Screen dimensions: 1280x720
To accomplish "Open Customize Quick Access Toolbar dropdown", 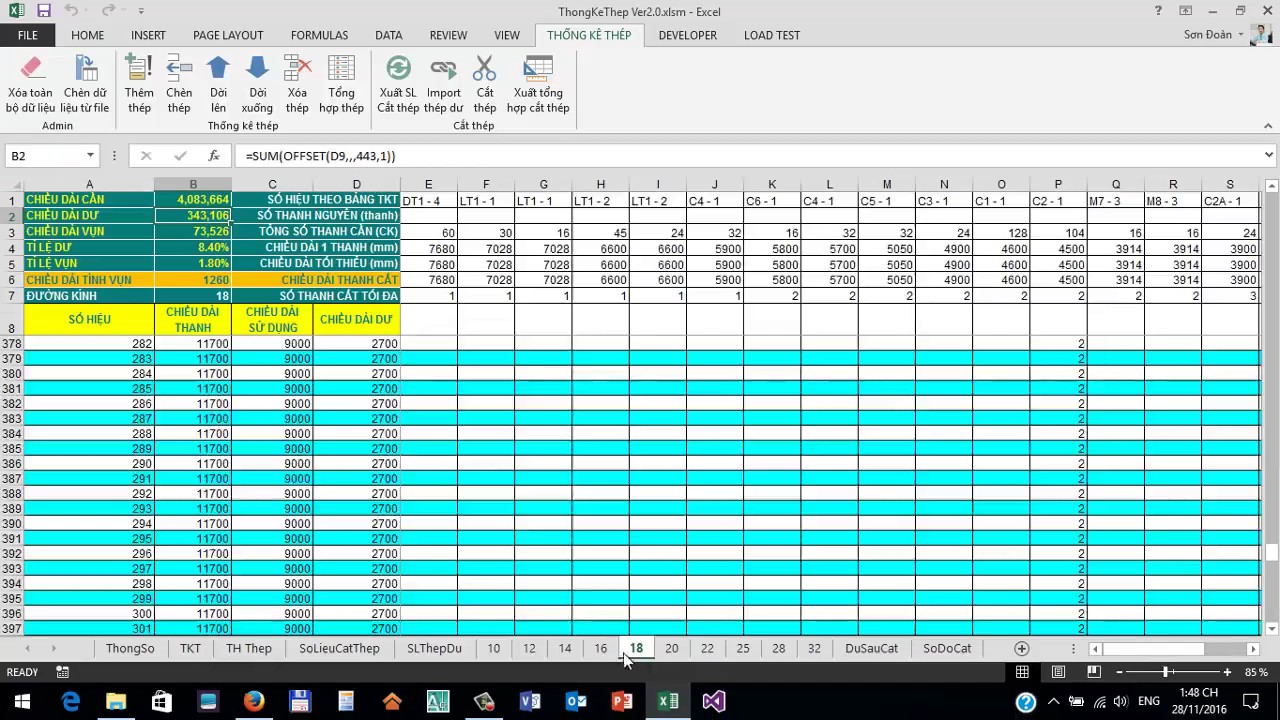I will coord(141,11).
